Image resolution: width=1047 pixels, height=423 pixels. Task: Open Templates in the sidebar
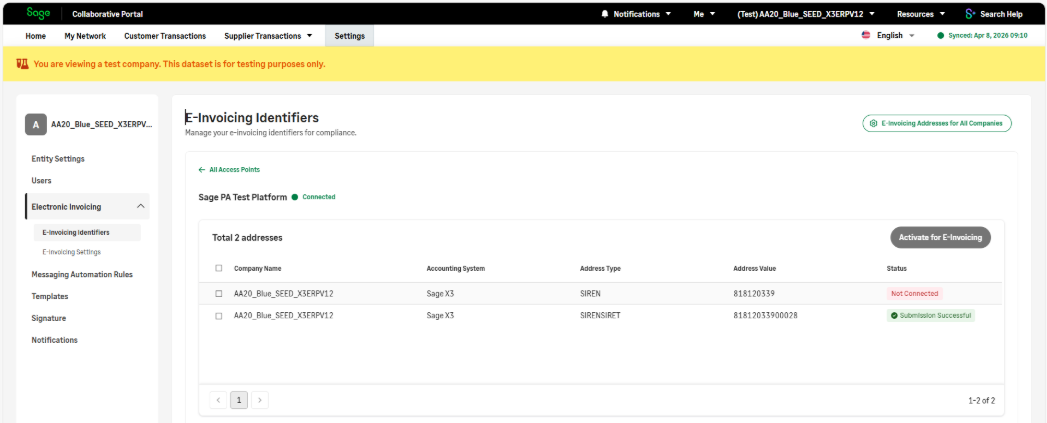[x=50, y=296]
